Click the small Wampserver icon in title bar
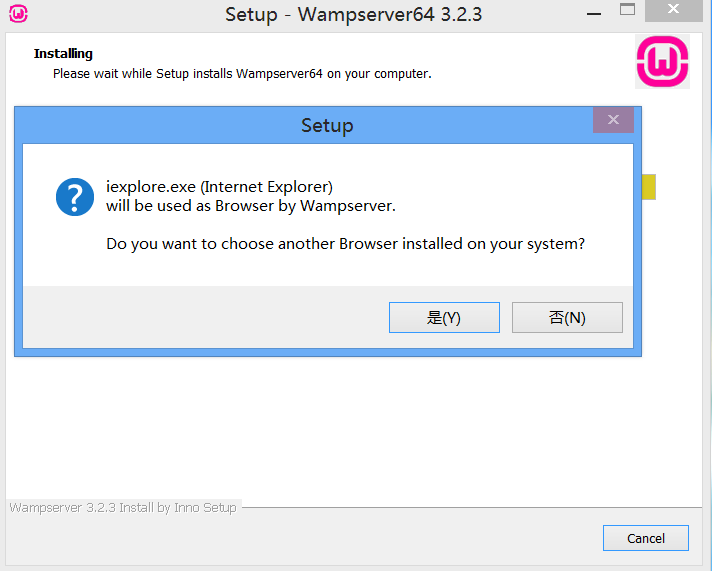The width and height of the screenshot is (712, 571). pos(18,14)
